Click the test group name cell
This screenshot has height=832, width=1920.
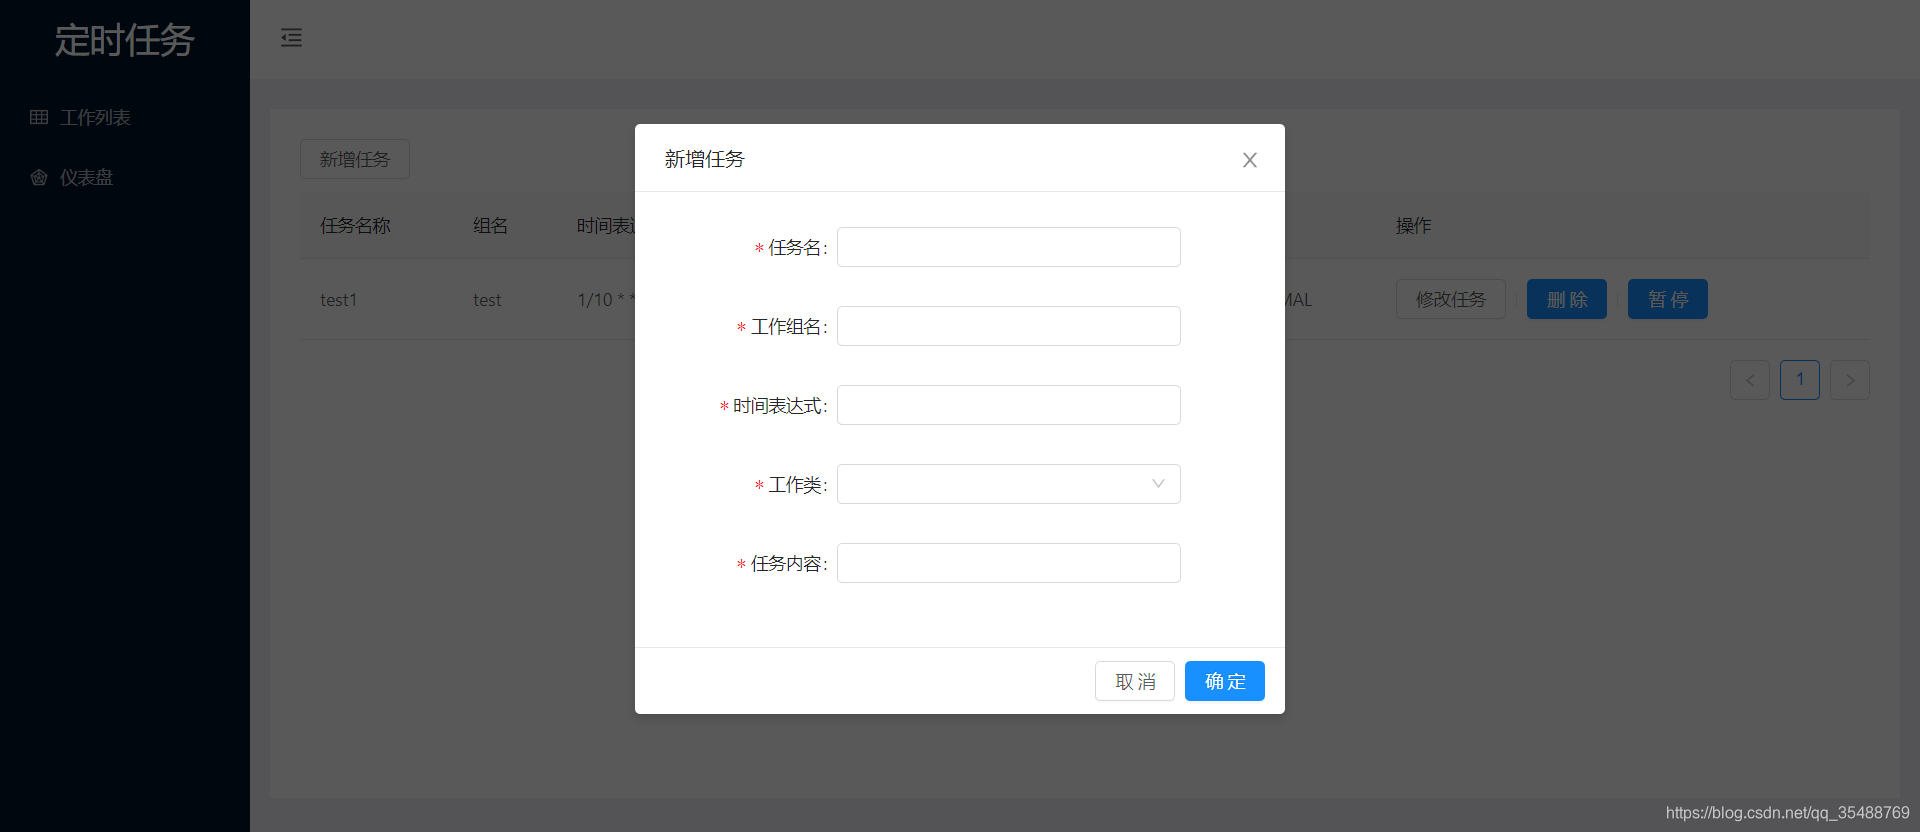(x=487, y=300)
